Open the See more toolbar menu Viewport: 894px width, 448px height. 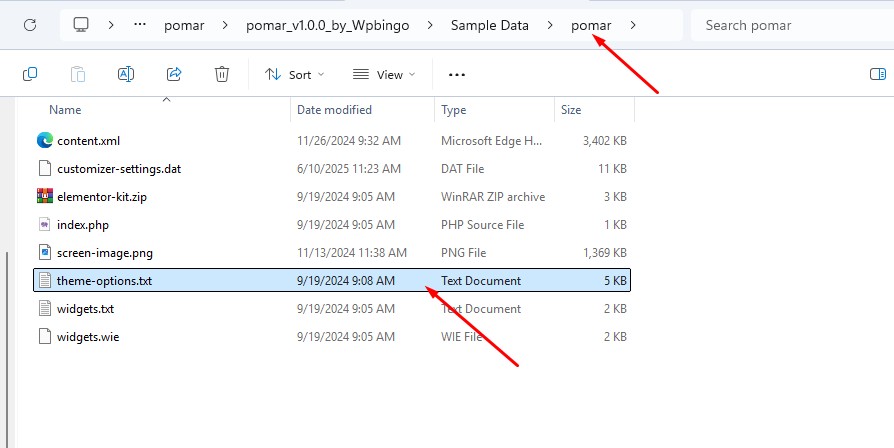[457, 75]
